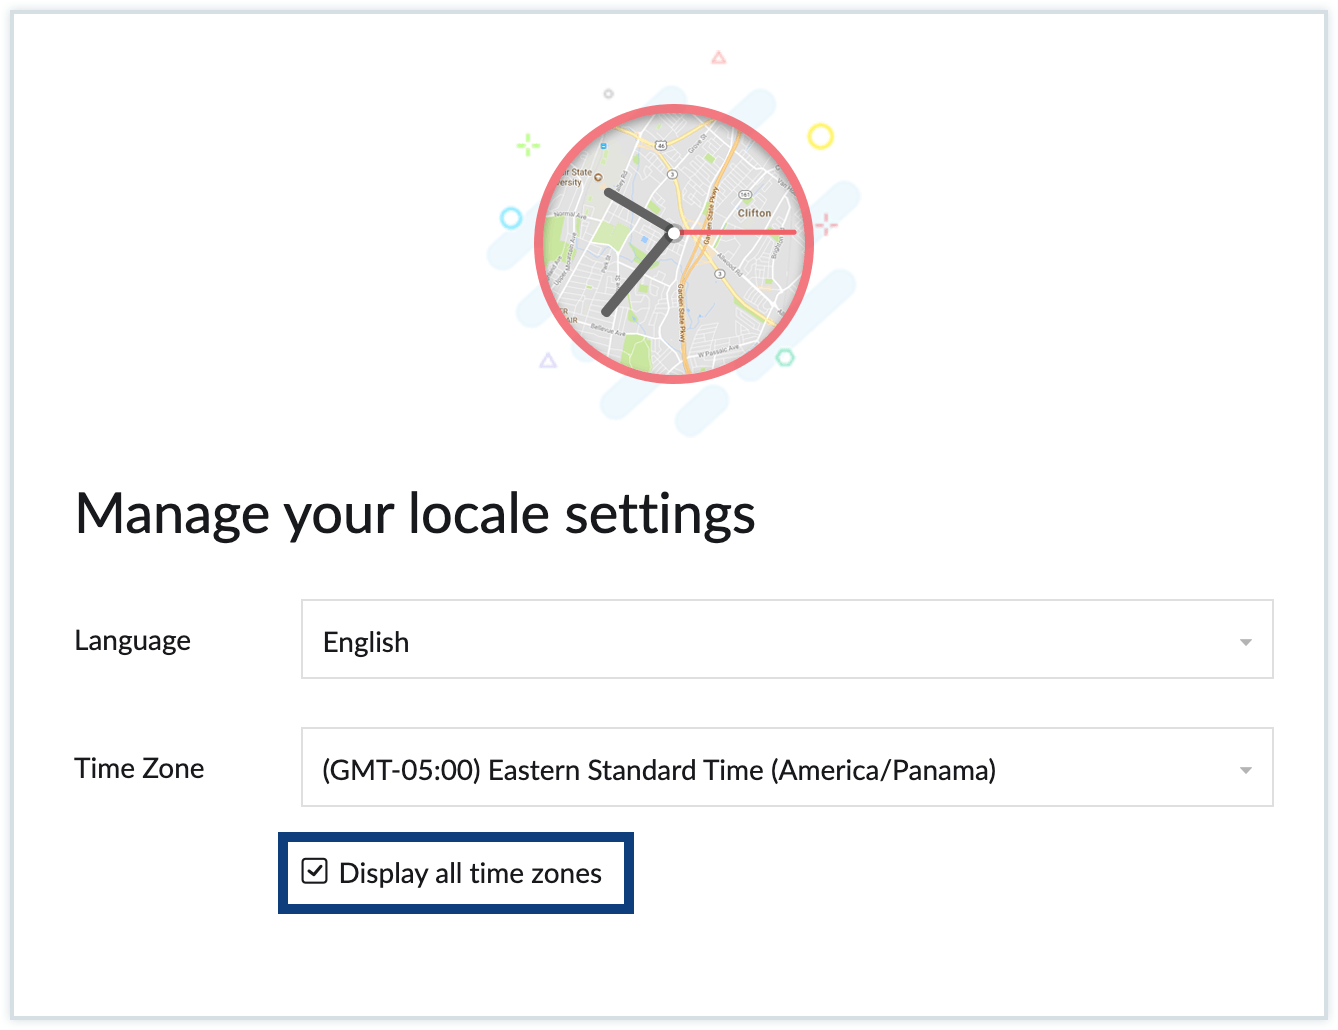Click the blue circle outline left of the clock
Viewport: 1338px width, 1030px height.
coord(510,217)
